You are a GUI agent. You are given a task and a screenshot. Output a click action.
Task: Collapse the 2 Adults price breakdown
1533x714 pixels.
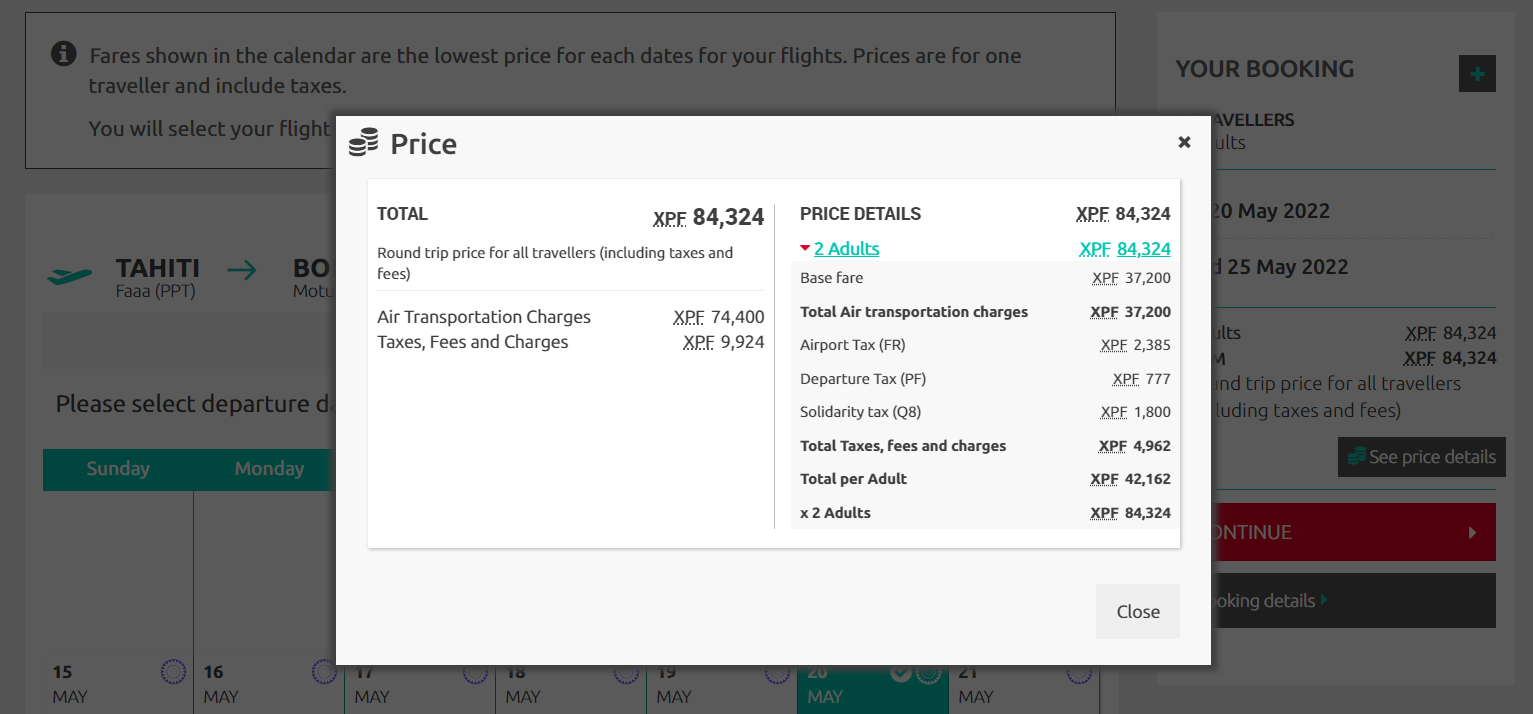[846, 249]
